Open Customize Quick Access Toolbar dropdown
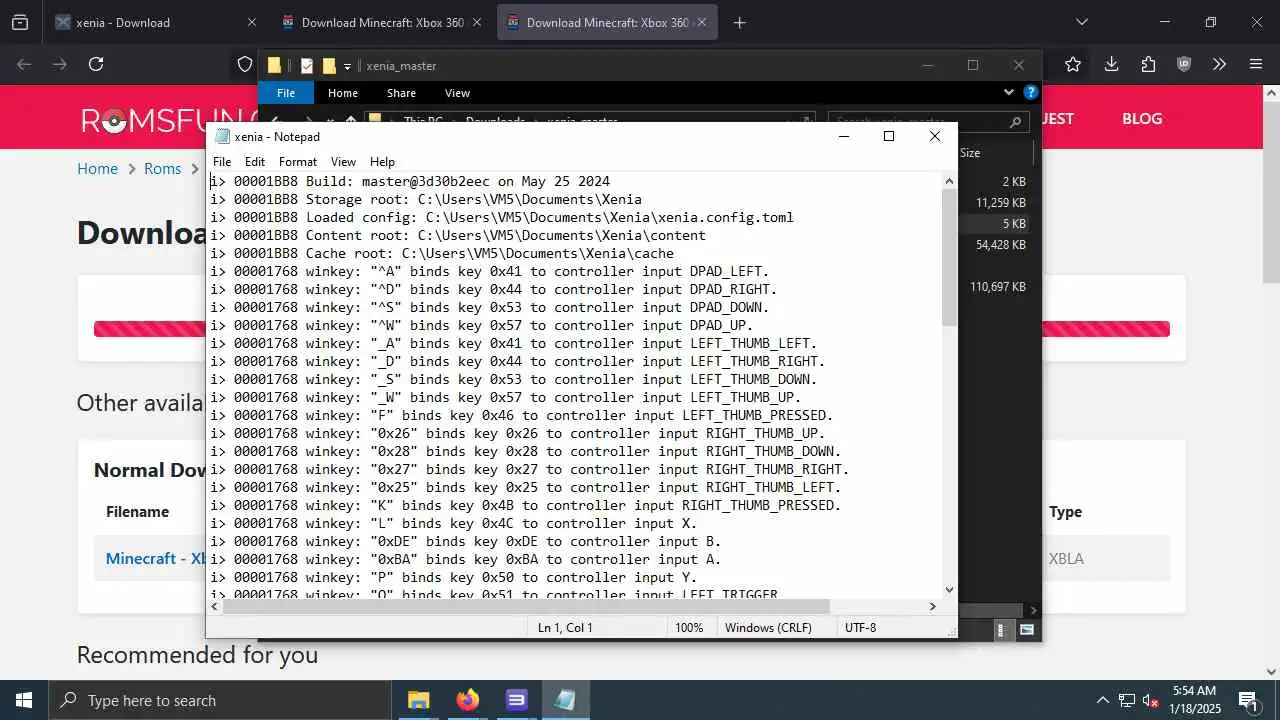1280x720 pixels. (347, 66)
